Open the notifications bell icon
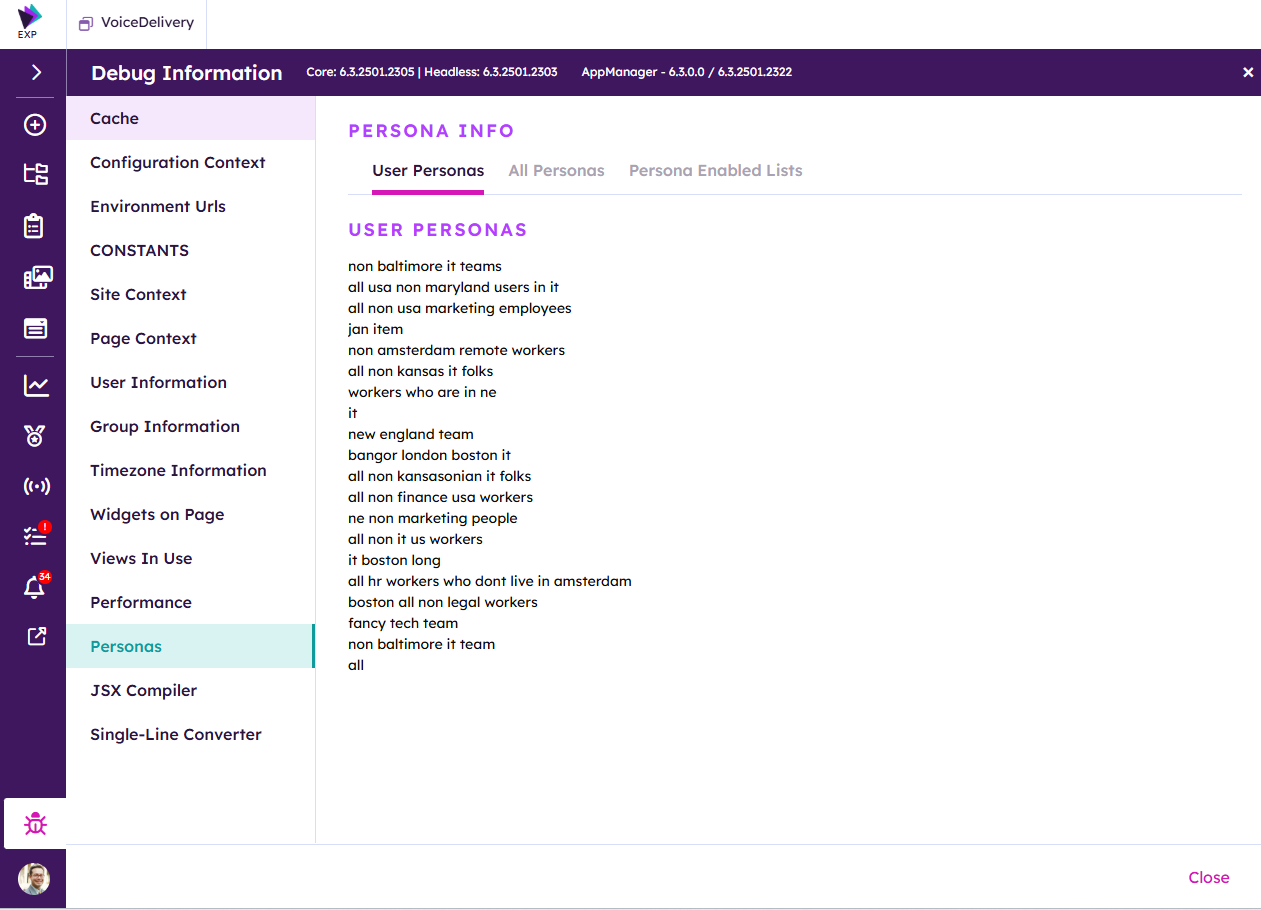Viewport: 1261px width, 910px height. pos(35,588)
